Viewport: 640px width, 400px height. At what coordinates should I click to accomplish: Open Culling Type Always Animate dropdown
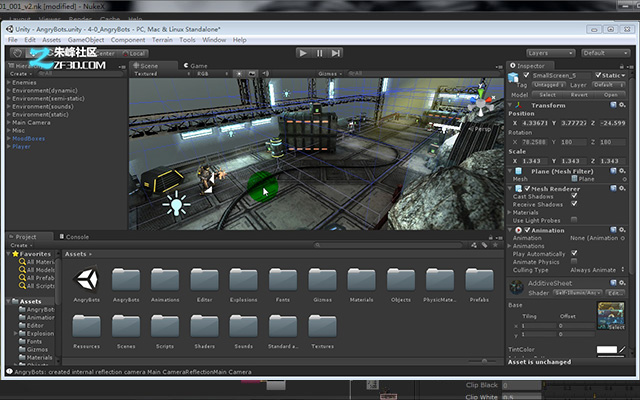[x=597, y=270]
